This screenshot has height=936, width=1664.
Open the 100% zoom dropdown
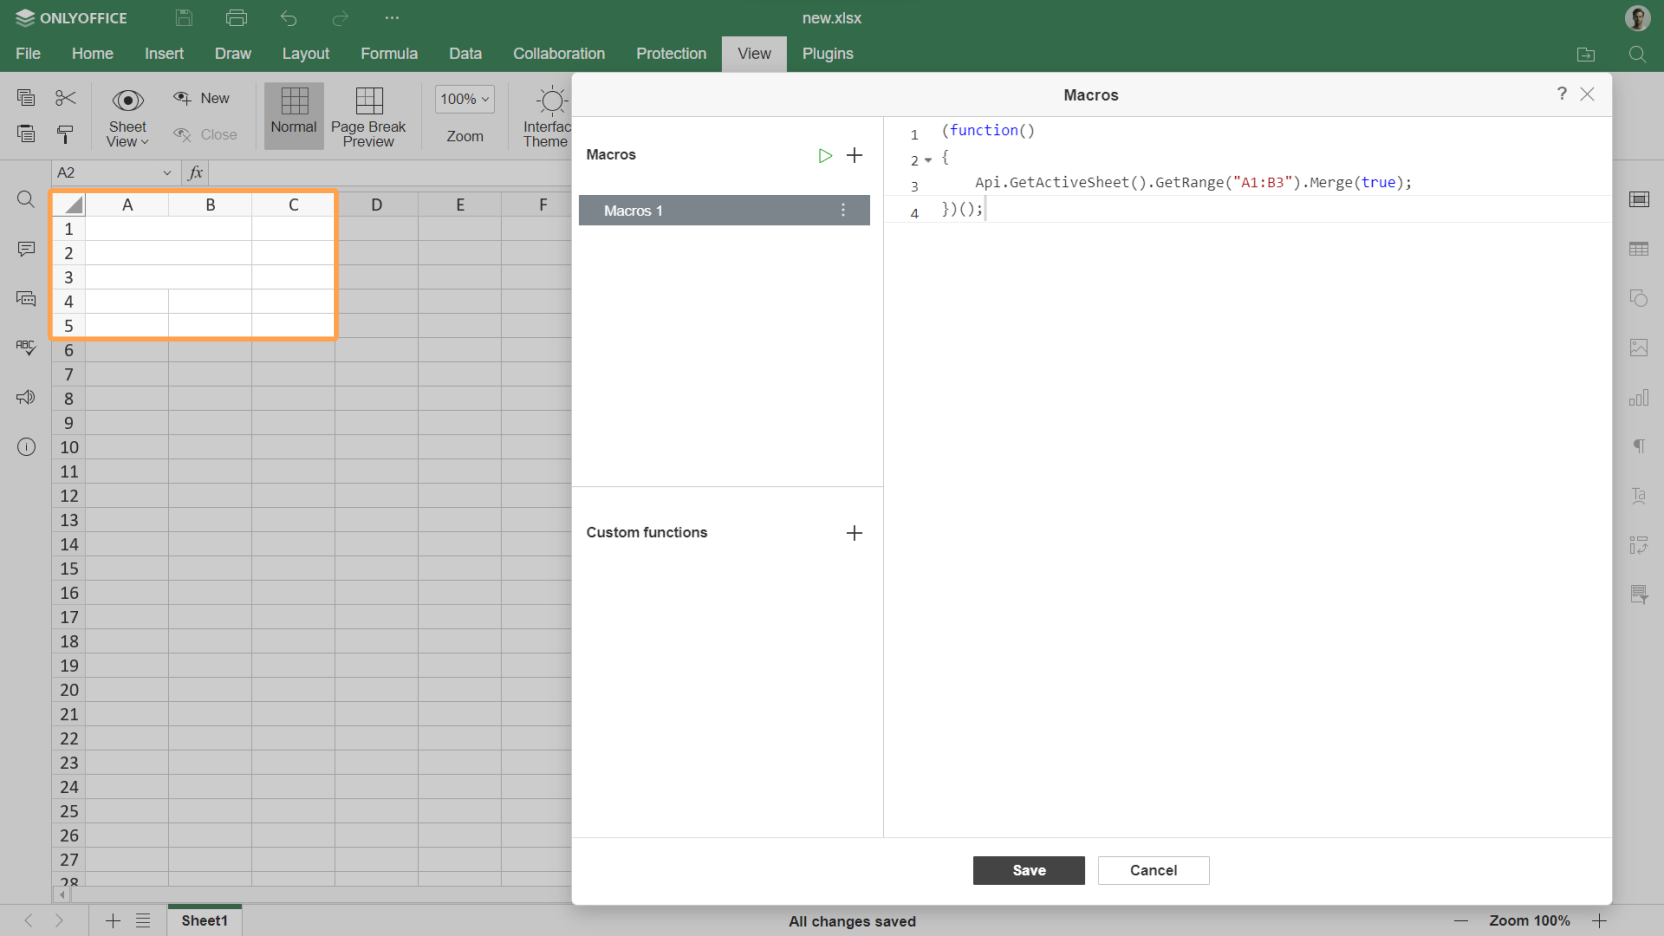click(465, 99)
